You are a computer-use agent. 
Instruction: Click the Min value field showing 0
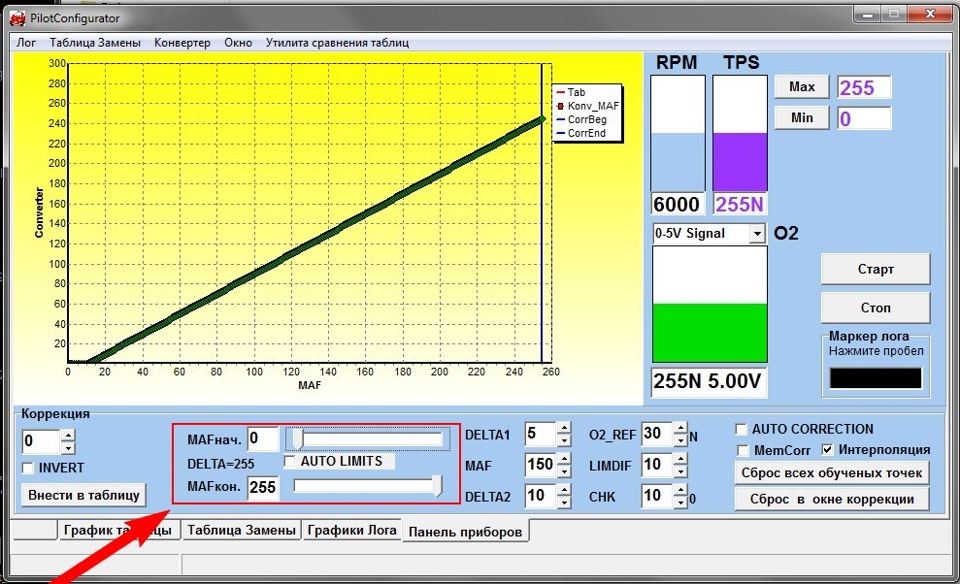pos(864,118)
